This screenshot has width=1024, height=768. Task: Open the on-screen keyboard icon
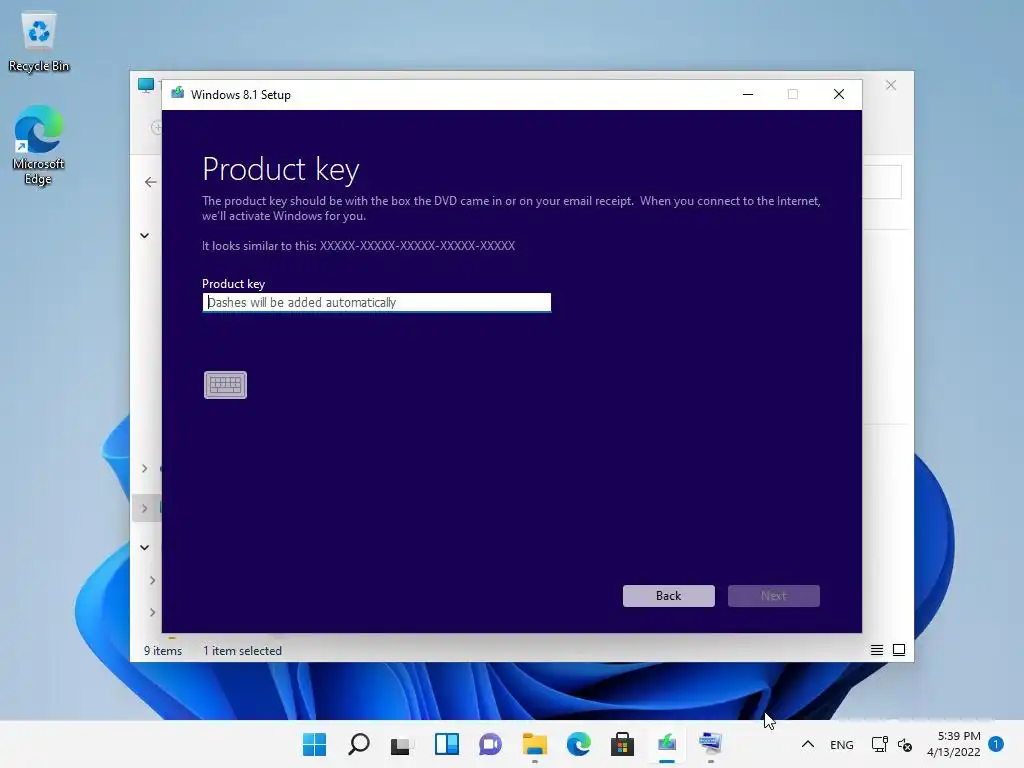225,385
